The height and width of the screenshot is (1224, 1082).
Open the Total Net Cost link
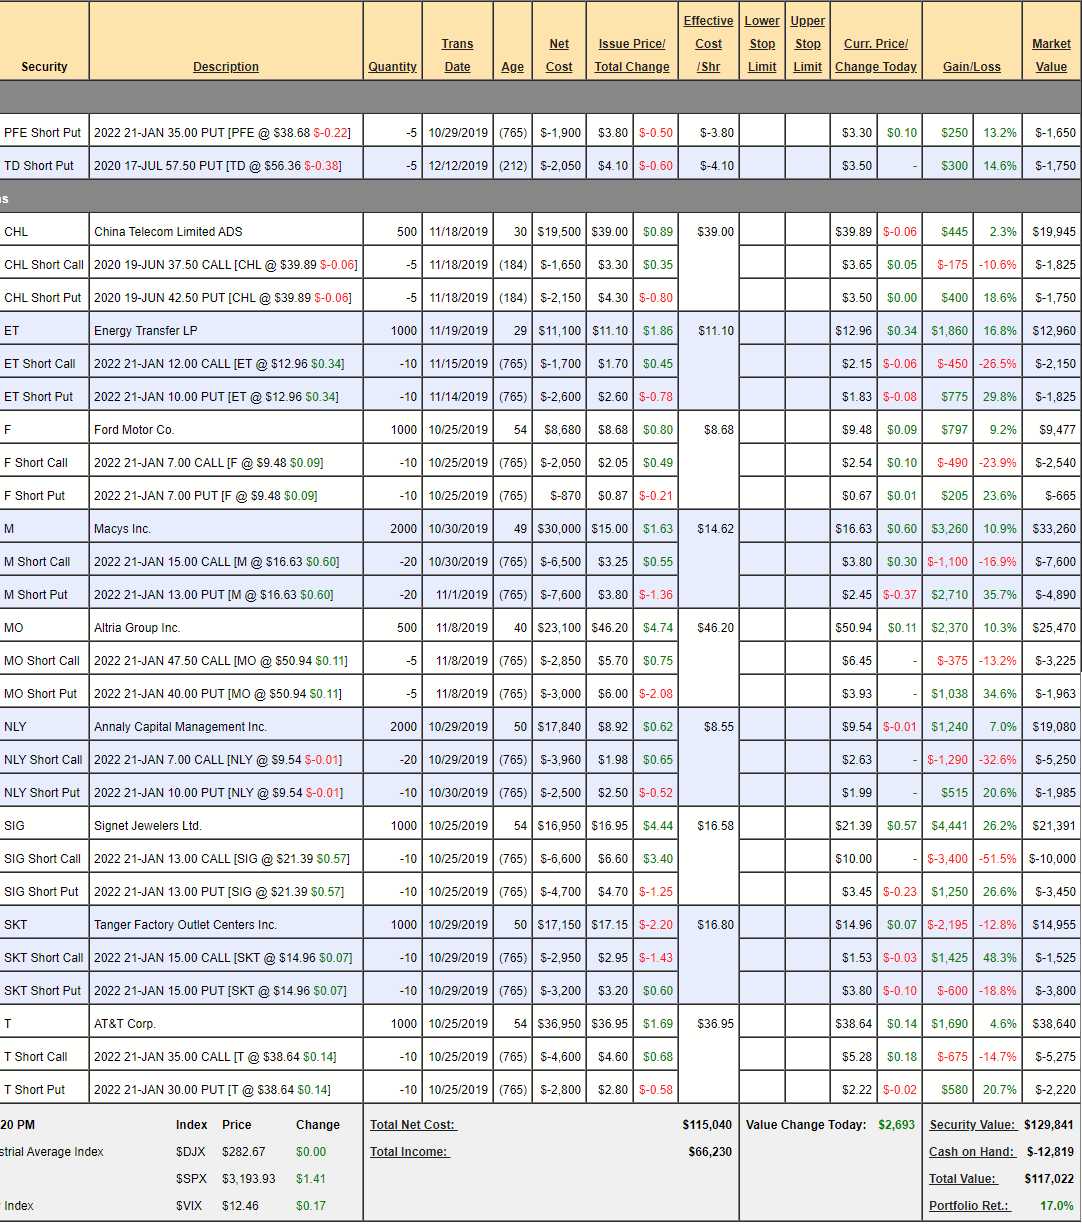412,1125
